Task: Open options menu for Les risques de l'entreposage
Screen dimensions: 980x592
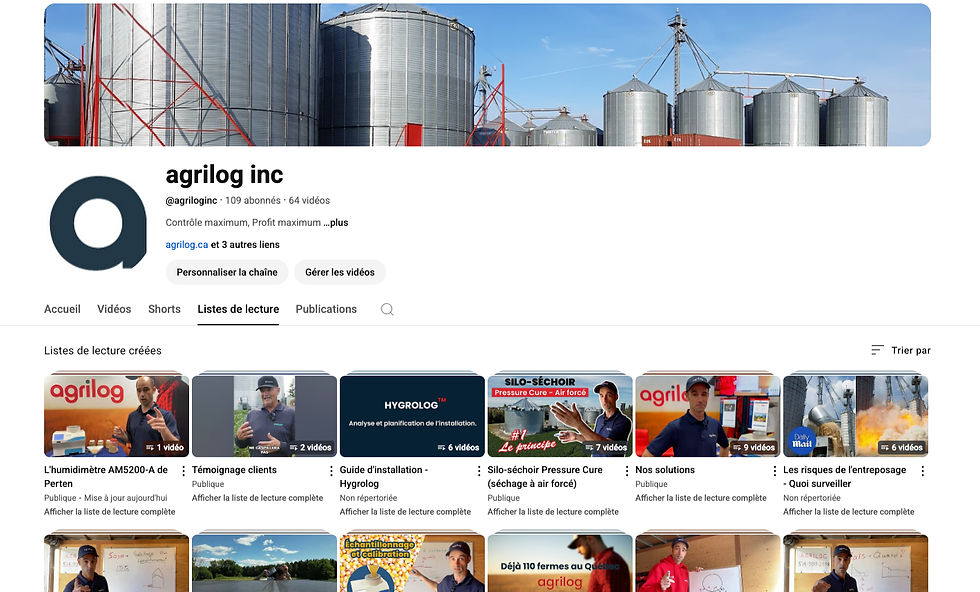Action: (x=922, y=471)
